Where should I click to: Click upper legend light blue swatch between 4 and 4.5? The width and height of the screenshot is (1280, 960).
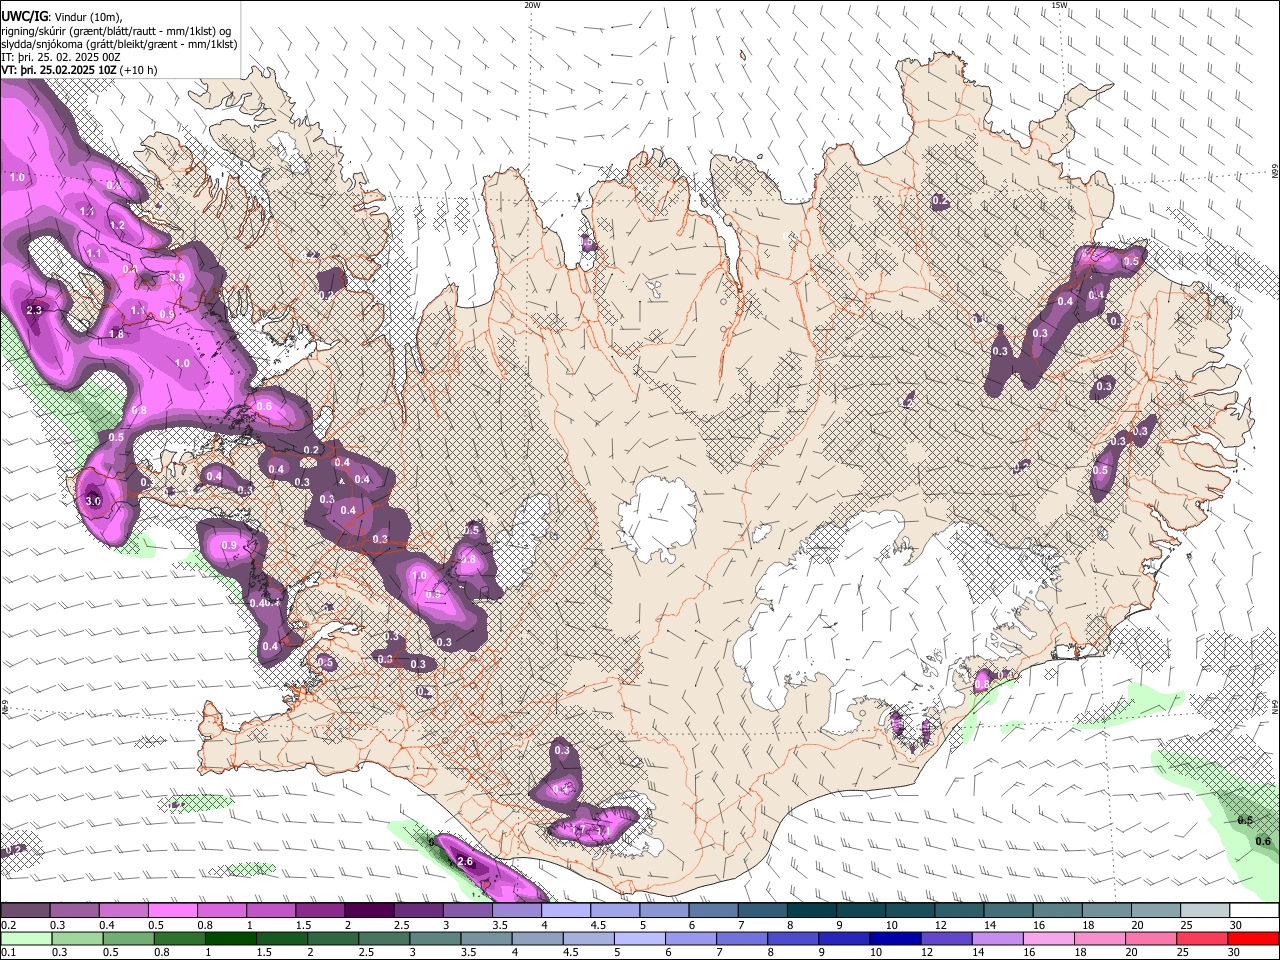(566, 910)
